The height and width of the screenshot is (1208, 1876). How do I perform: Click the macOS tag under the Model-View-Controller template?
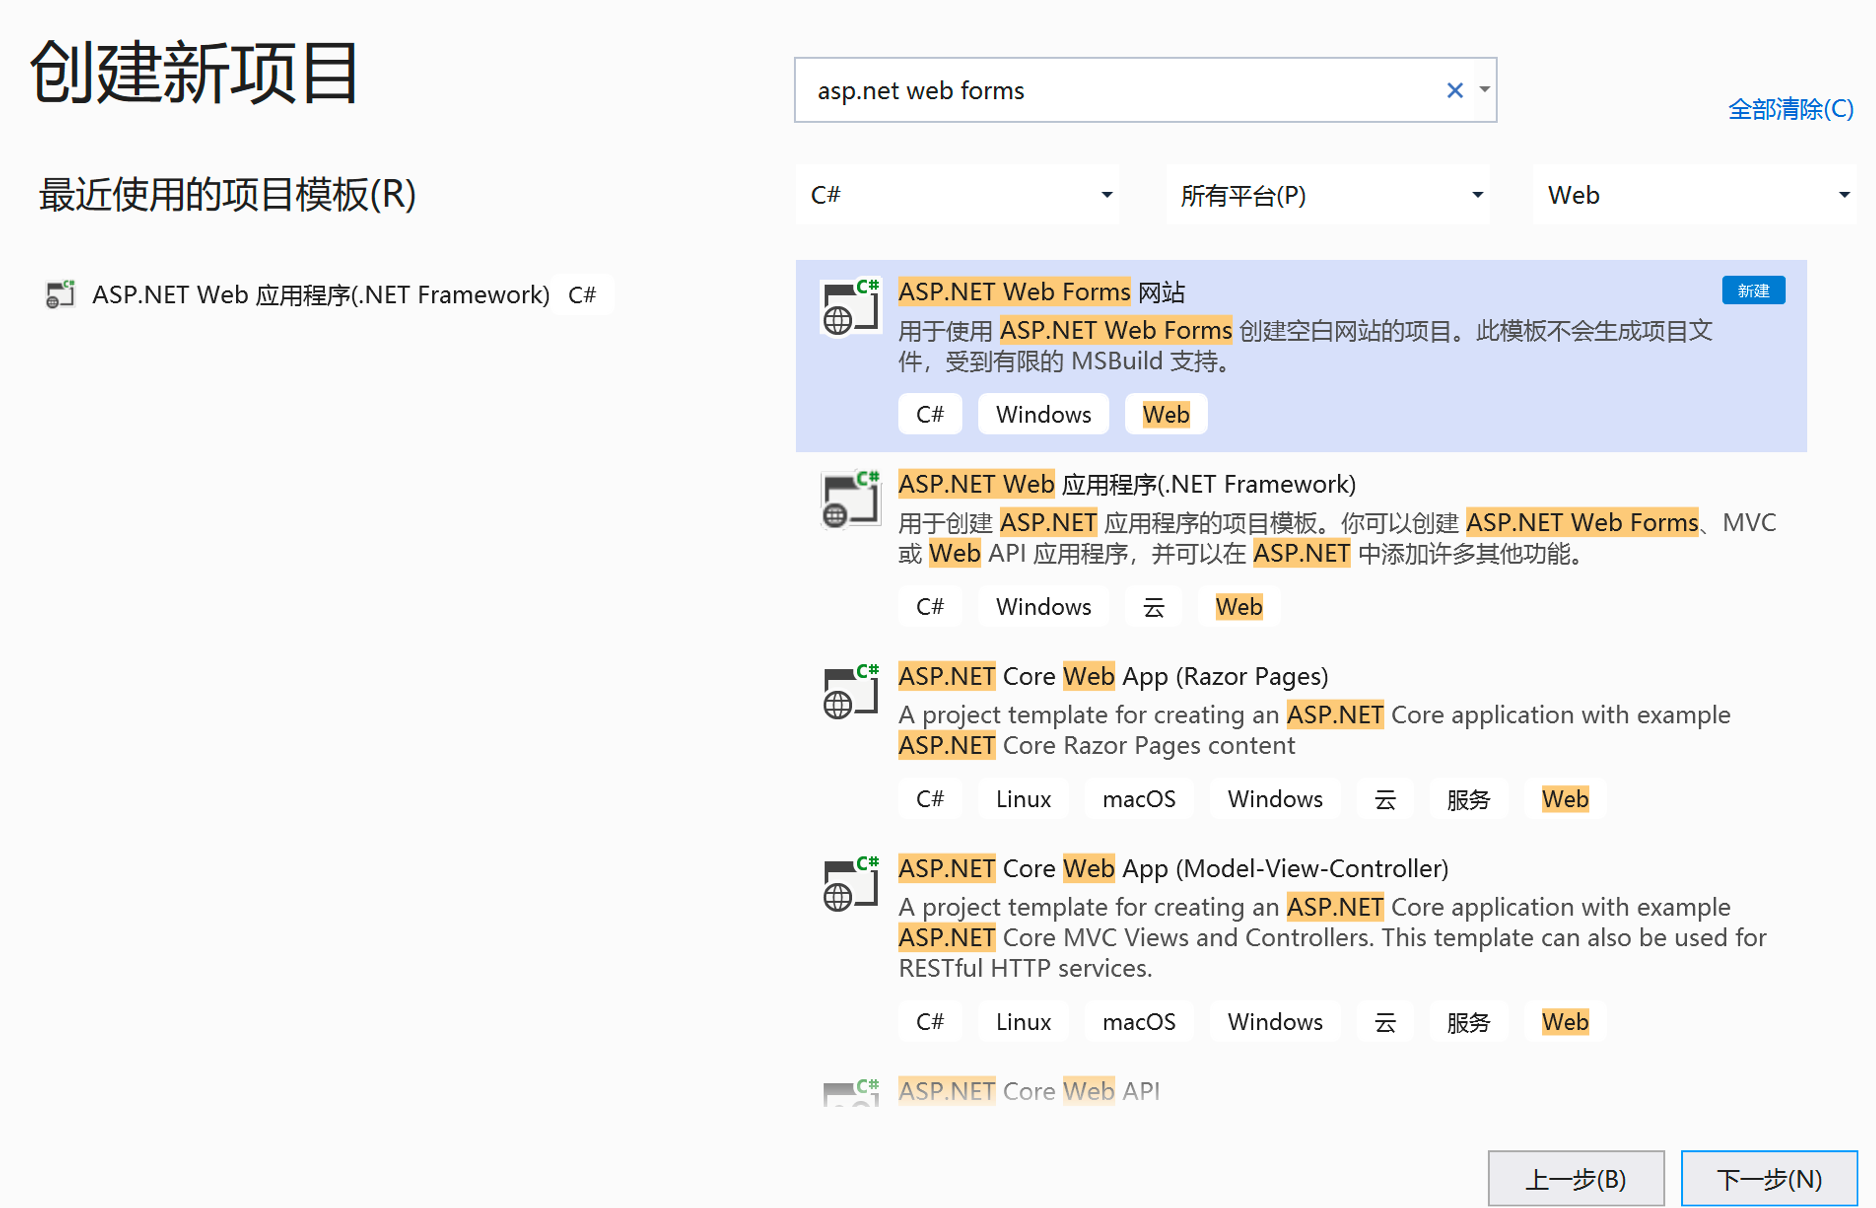[x=1139, y=1022]
